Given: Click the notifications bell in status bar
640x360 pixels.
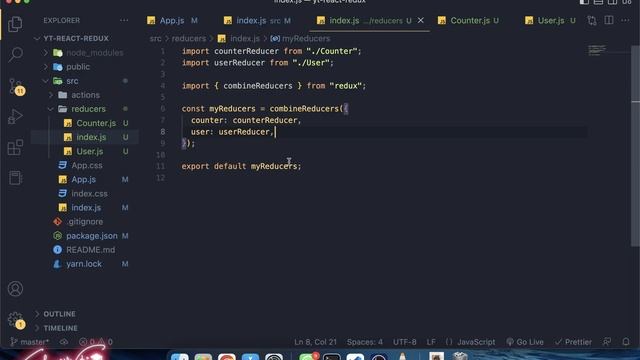Looking at the screenshot, I should (626, 342).
